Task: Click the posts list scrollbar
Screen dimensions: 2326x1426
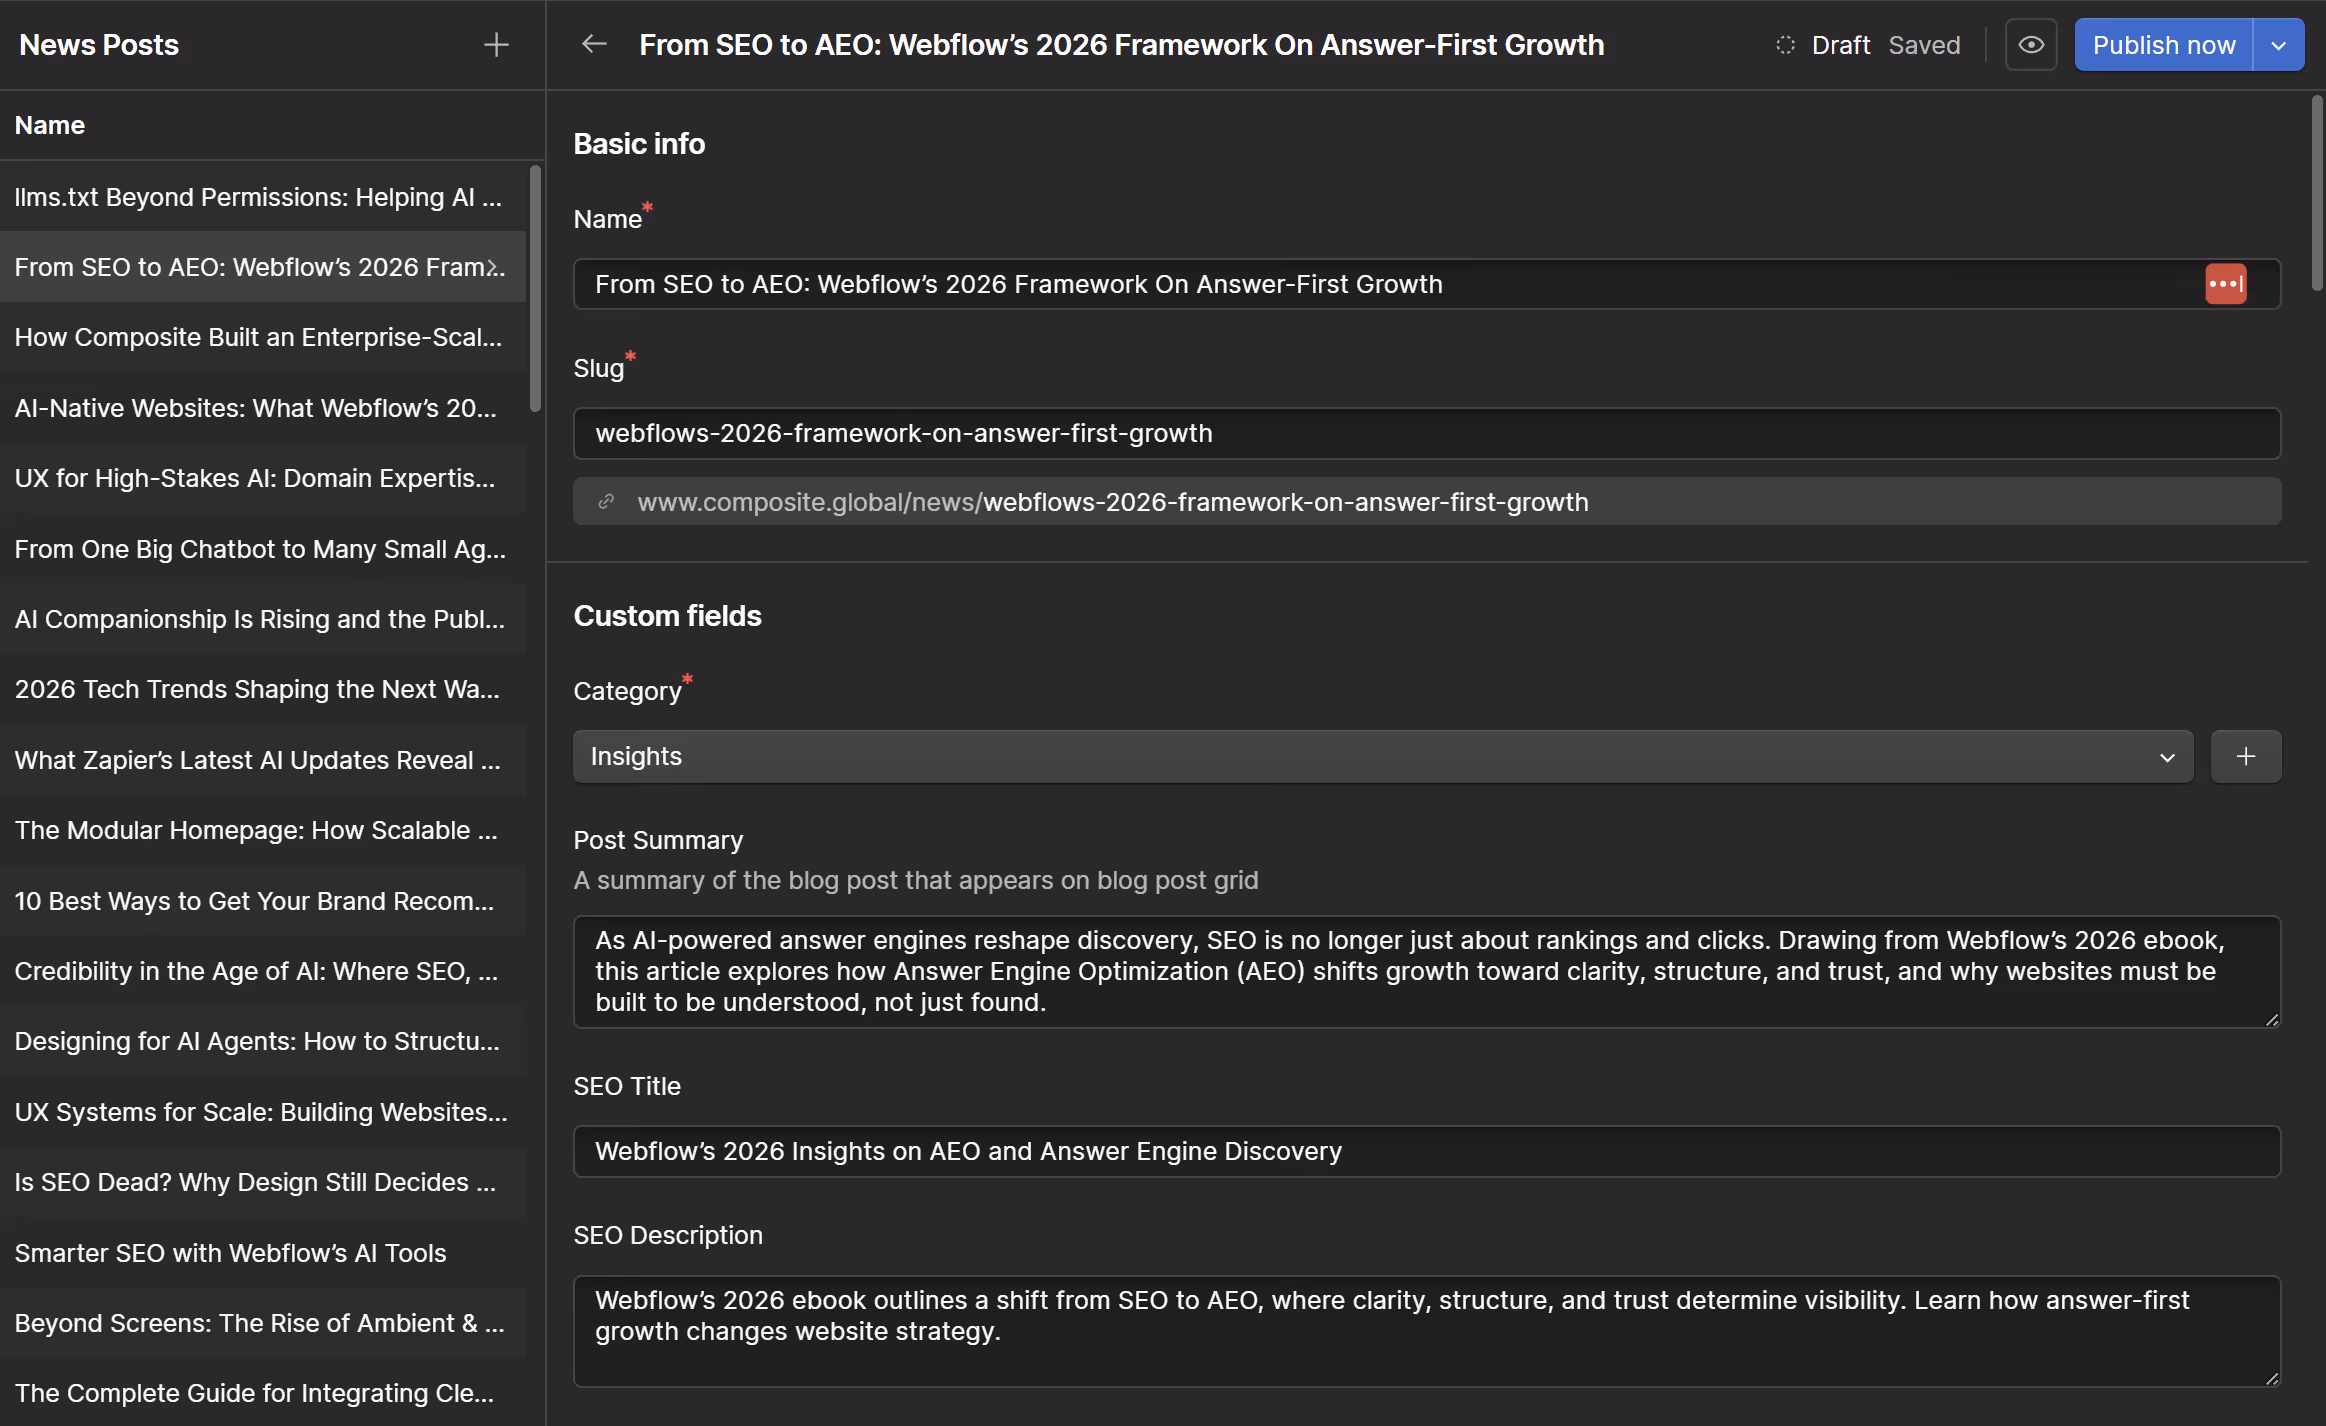Action: point(535,288)
